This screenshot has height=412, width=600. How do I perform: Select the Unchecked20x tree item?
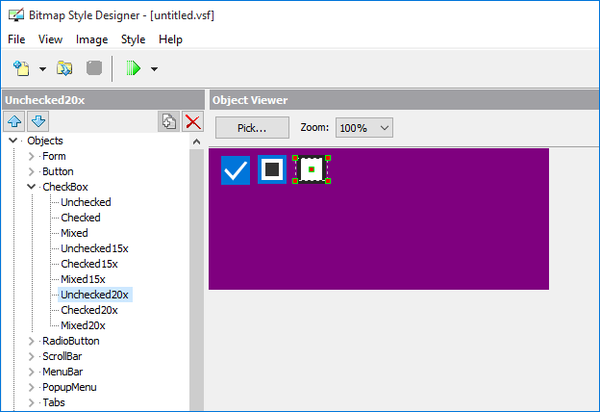click(x=95, y=295)
